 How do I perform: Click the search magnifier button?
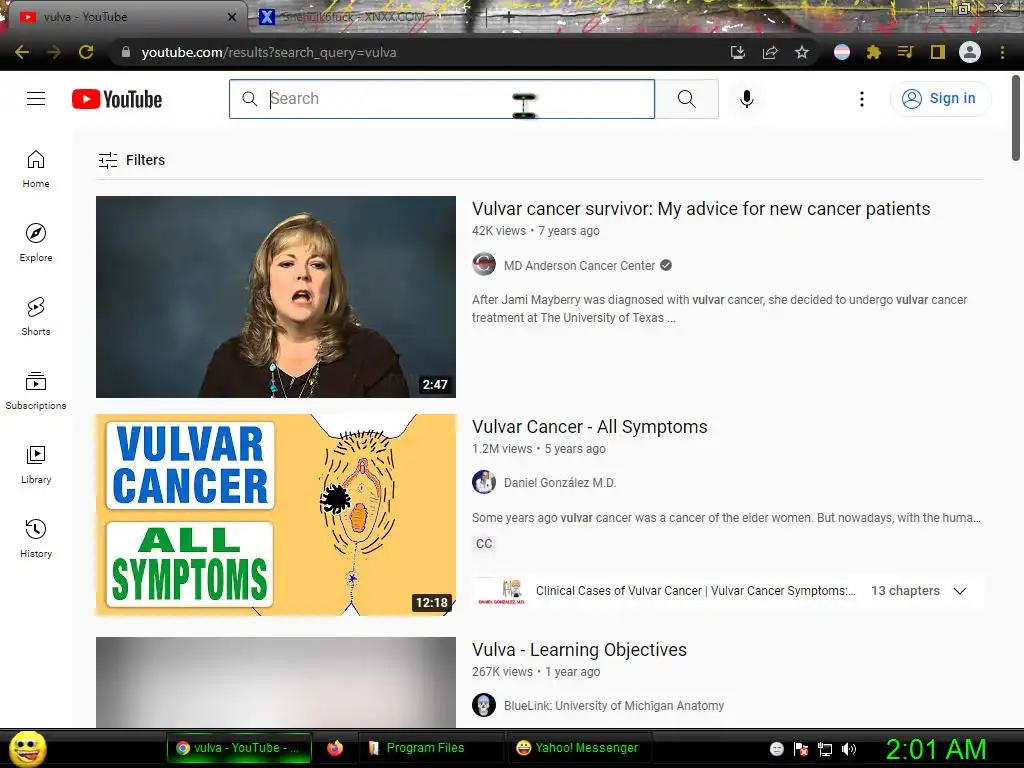(686, 99)
